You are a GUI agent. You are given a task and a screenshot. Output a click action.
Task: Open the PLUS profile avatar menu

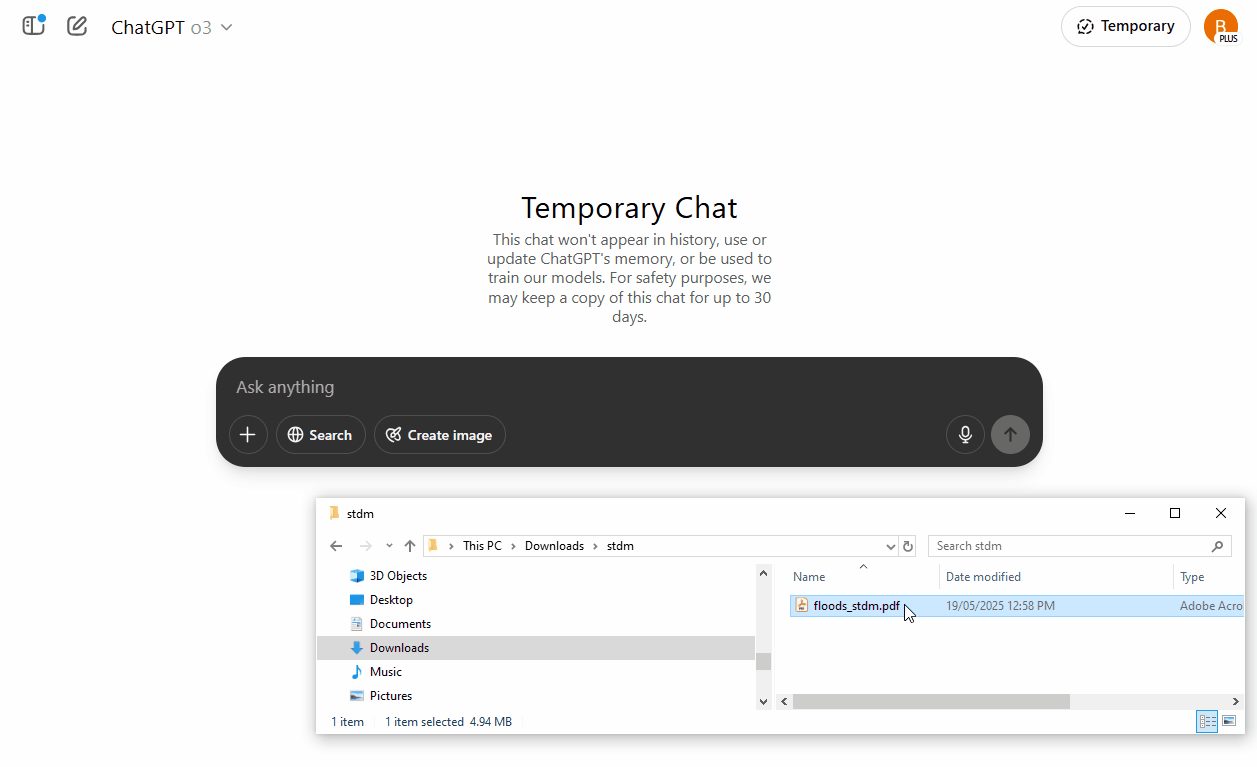pyautogui.click(x=1220, y=27)
